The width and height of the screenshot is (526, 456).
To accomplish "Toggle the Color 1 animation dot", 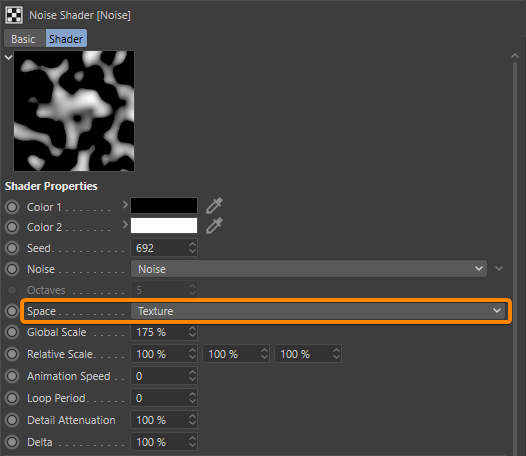I will [12, 207].
